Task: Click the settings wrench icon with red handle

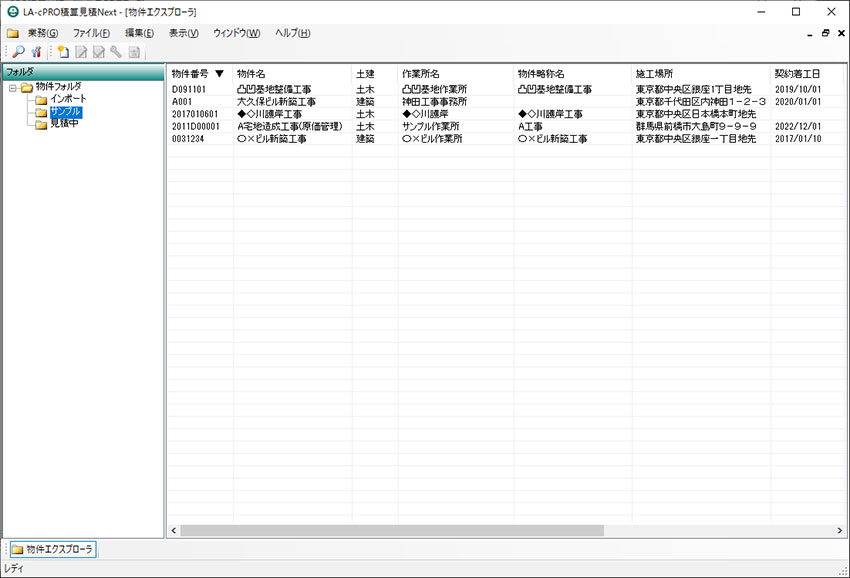Action: (36, 51)
